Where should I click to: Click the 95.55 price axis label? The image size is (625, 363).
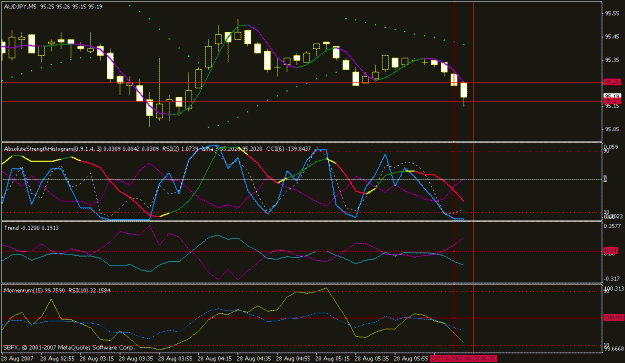[612, 14]
